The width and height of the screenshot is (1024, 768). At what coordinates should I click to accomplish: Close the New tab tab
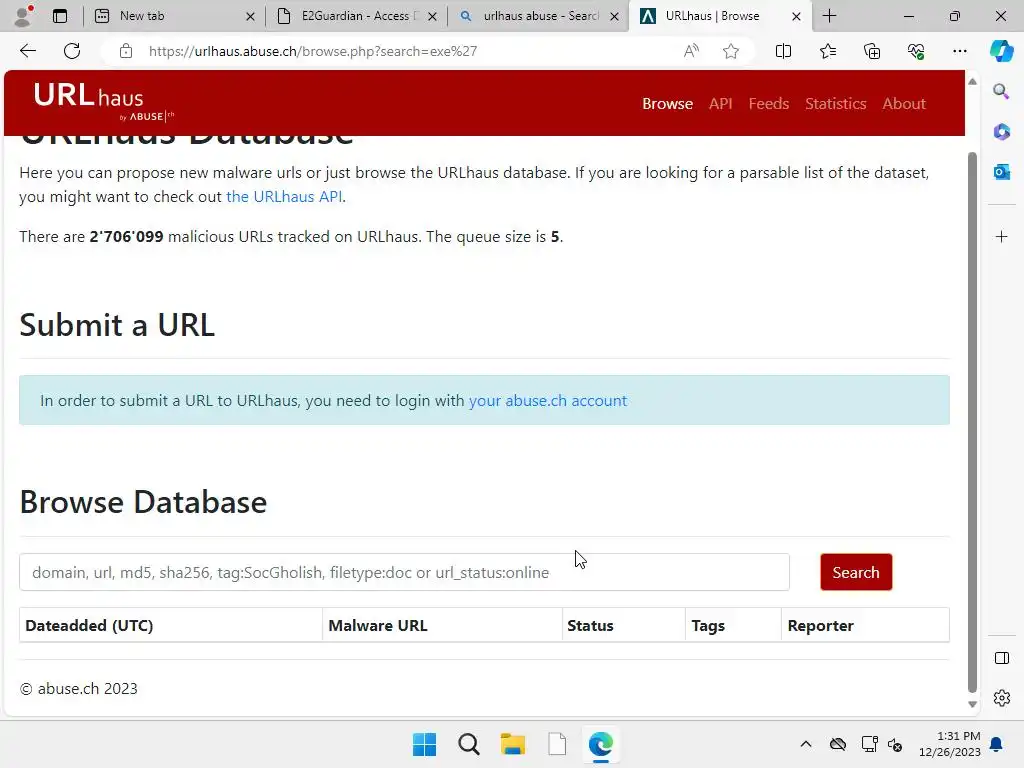point(250,16)
